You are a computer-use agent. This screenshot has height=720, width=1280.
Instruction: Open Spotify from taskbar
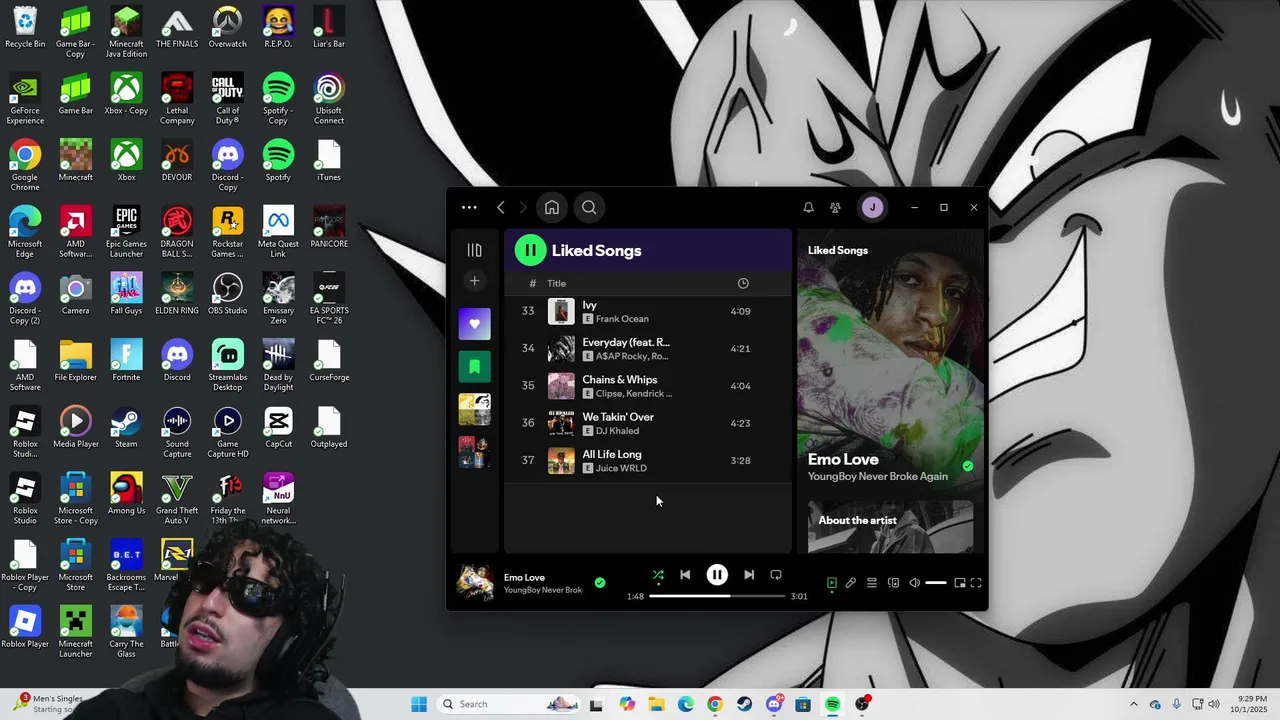click(x=832, y=704)
